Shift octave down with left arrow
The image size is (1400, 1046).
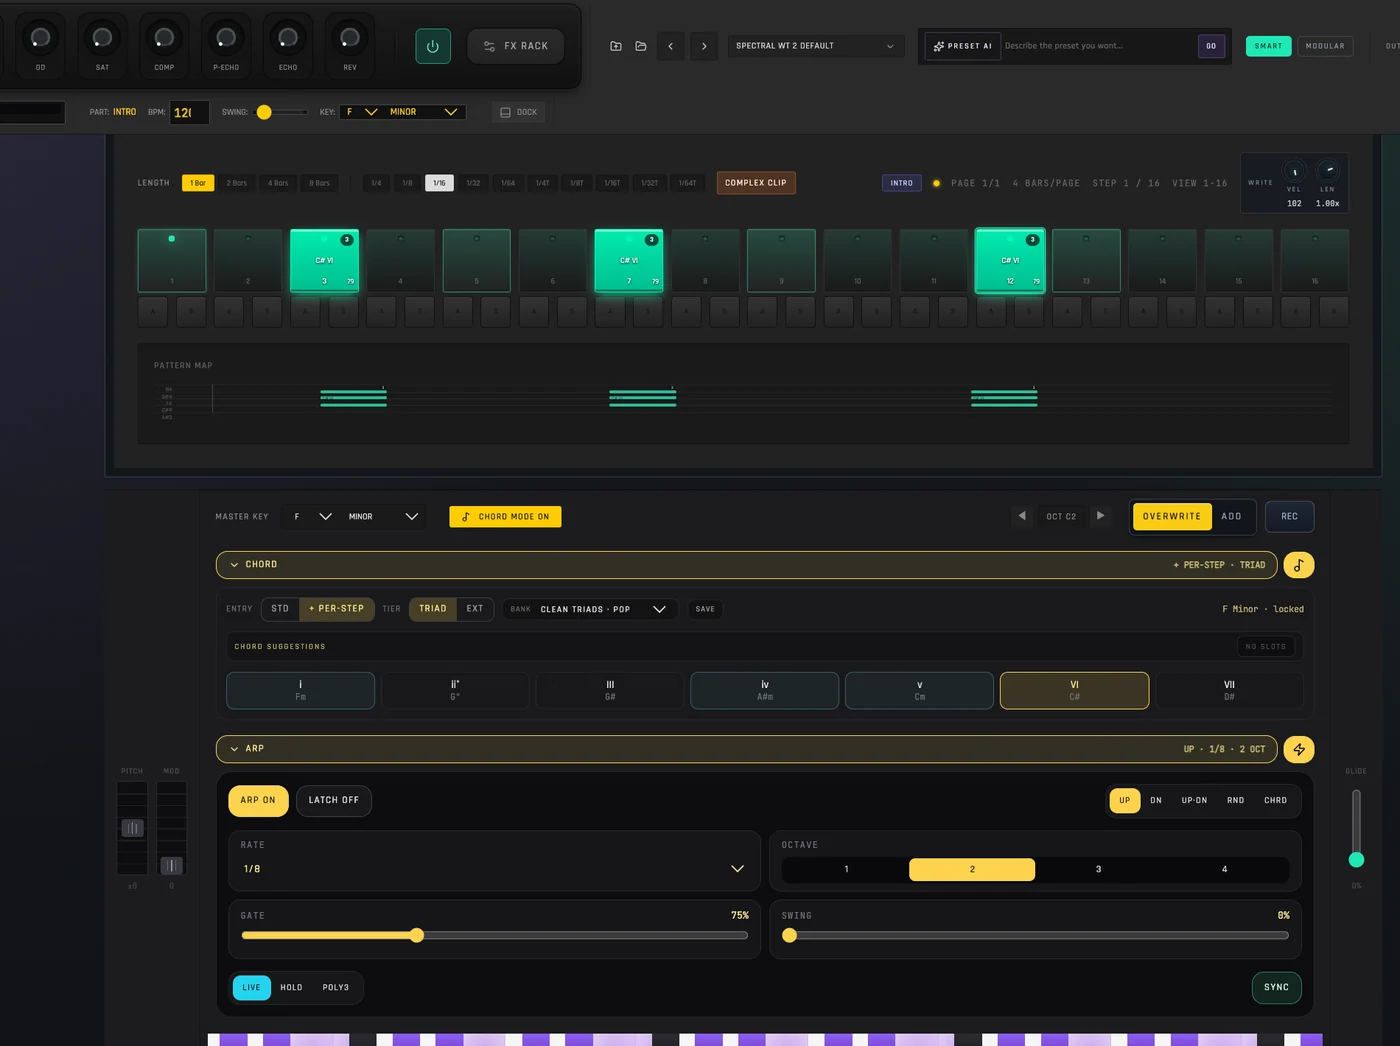[1022, 516]
